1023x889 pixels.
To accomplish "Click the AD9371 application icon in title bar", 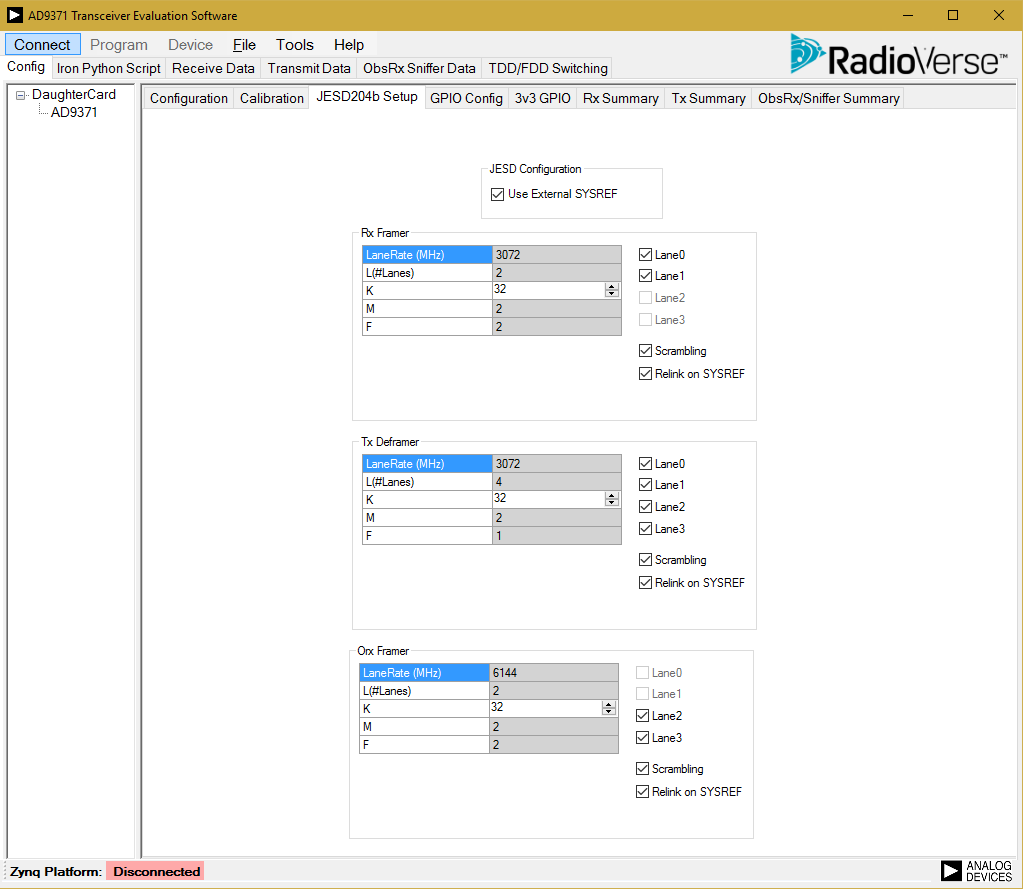I will click(15, 15).
